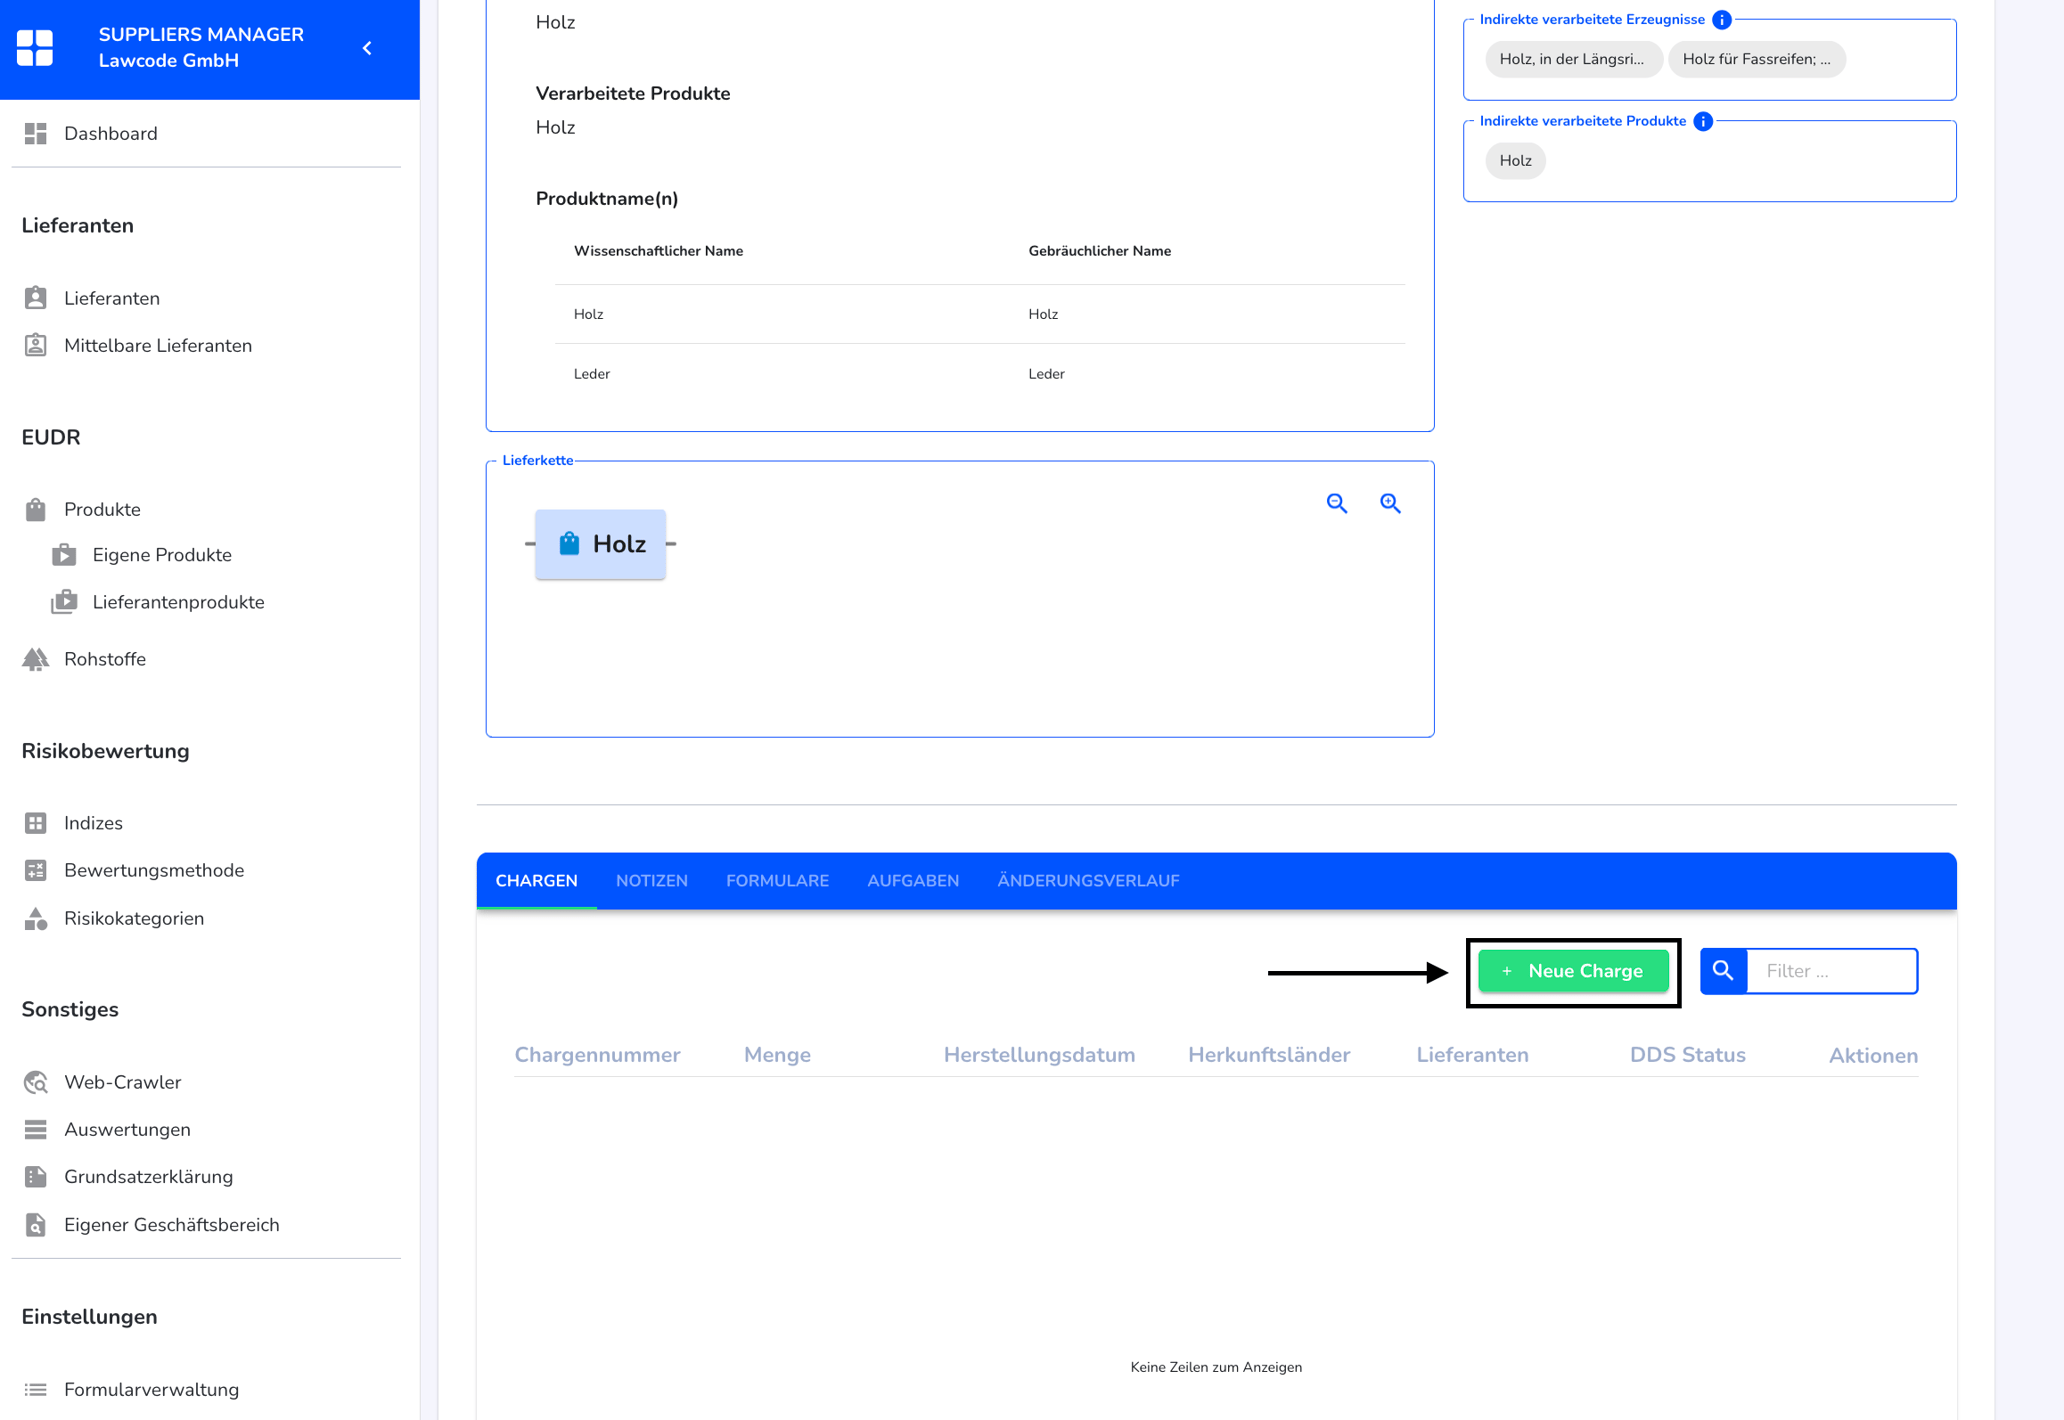Select the Aufgaben tab
The image size is (2064, 1420).
913,881
